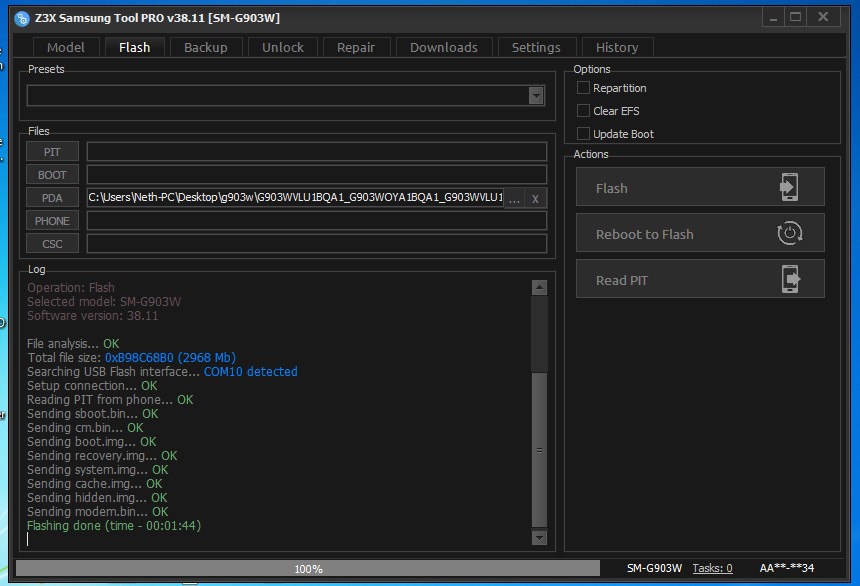Screen dimensions: 860x586
Task: Click the power-cycle icon on Reboot to Flash
Action: (790, 233)
